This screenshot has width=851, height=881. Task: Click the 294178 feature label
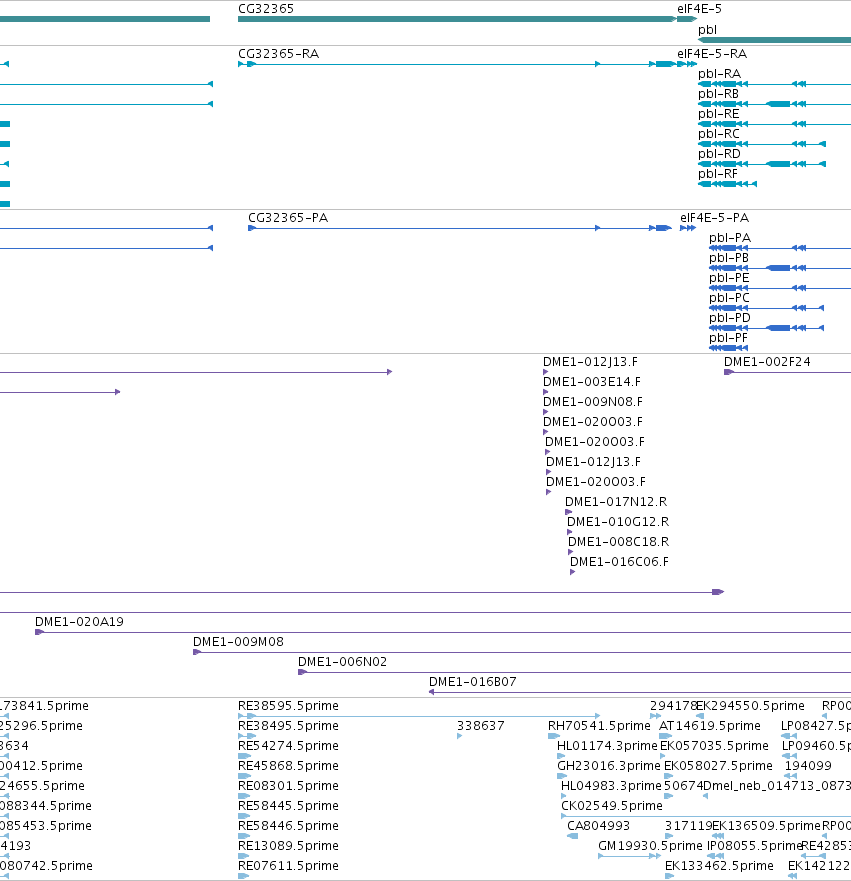tap(673, 706)
